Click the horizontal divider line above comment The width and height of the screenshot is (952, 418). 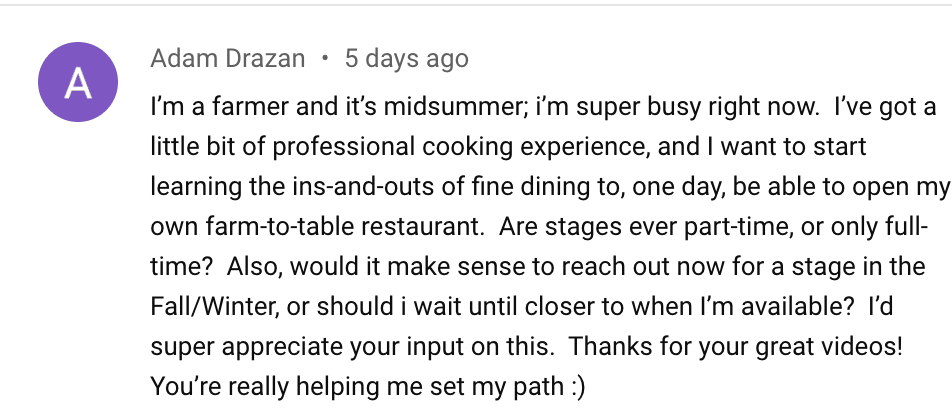pyautogui.click(x=476, y=4)
